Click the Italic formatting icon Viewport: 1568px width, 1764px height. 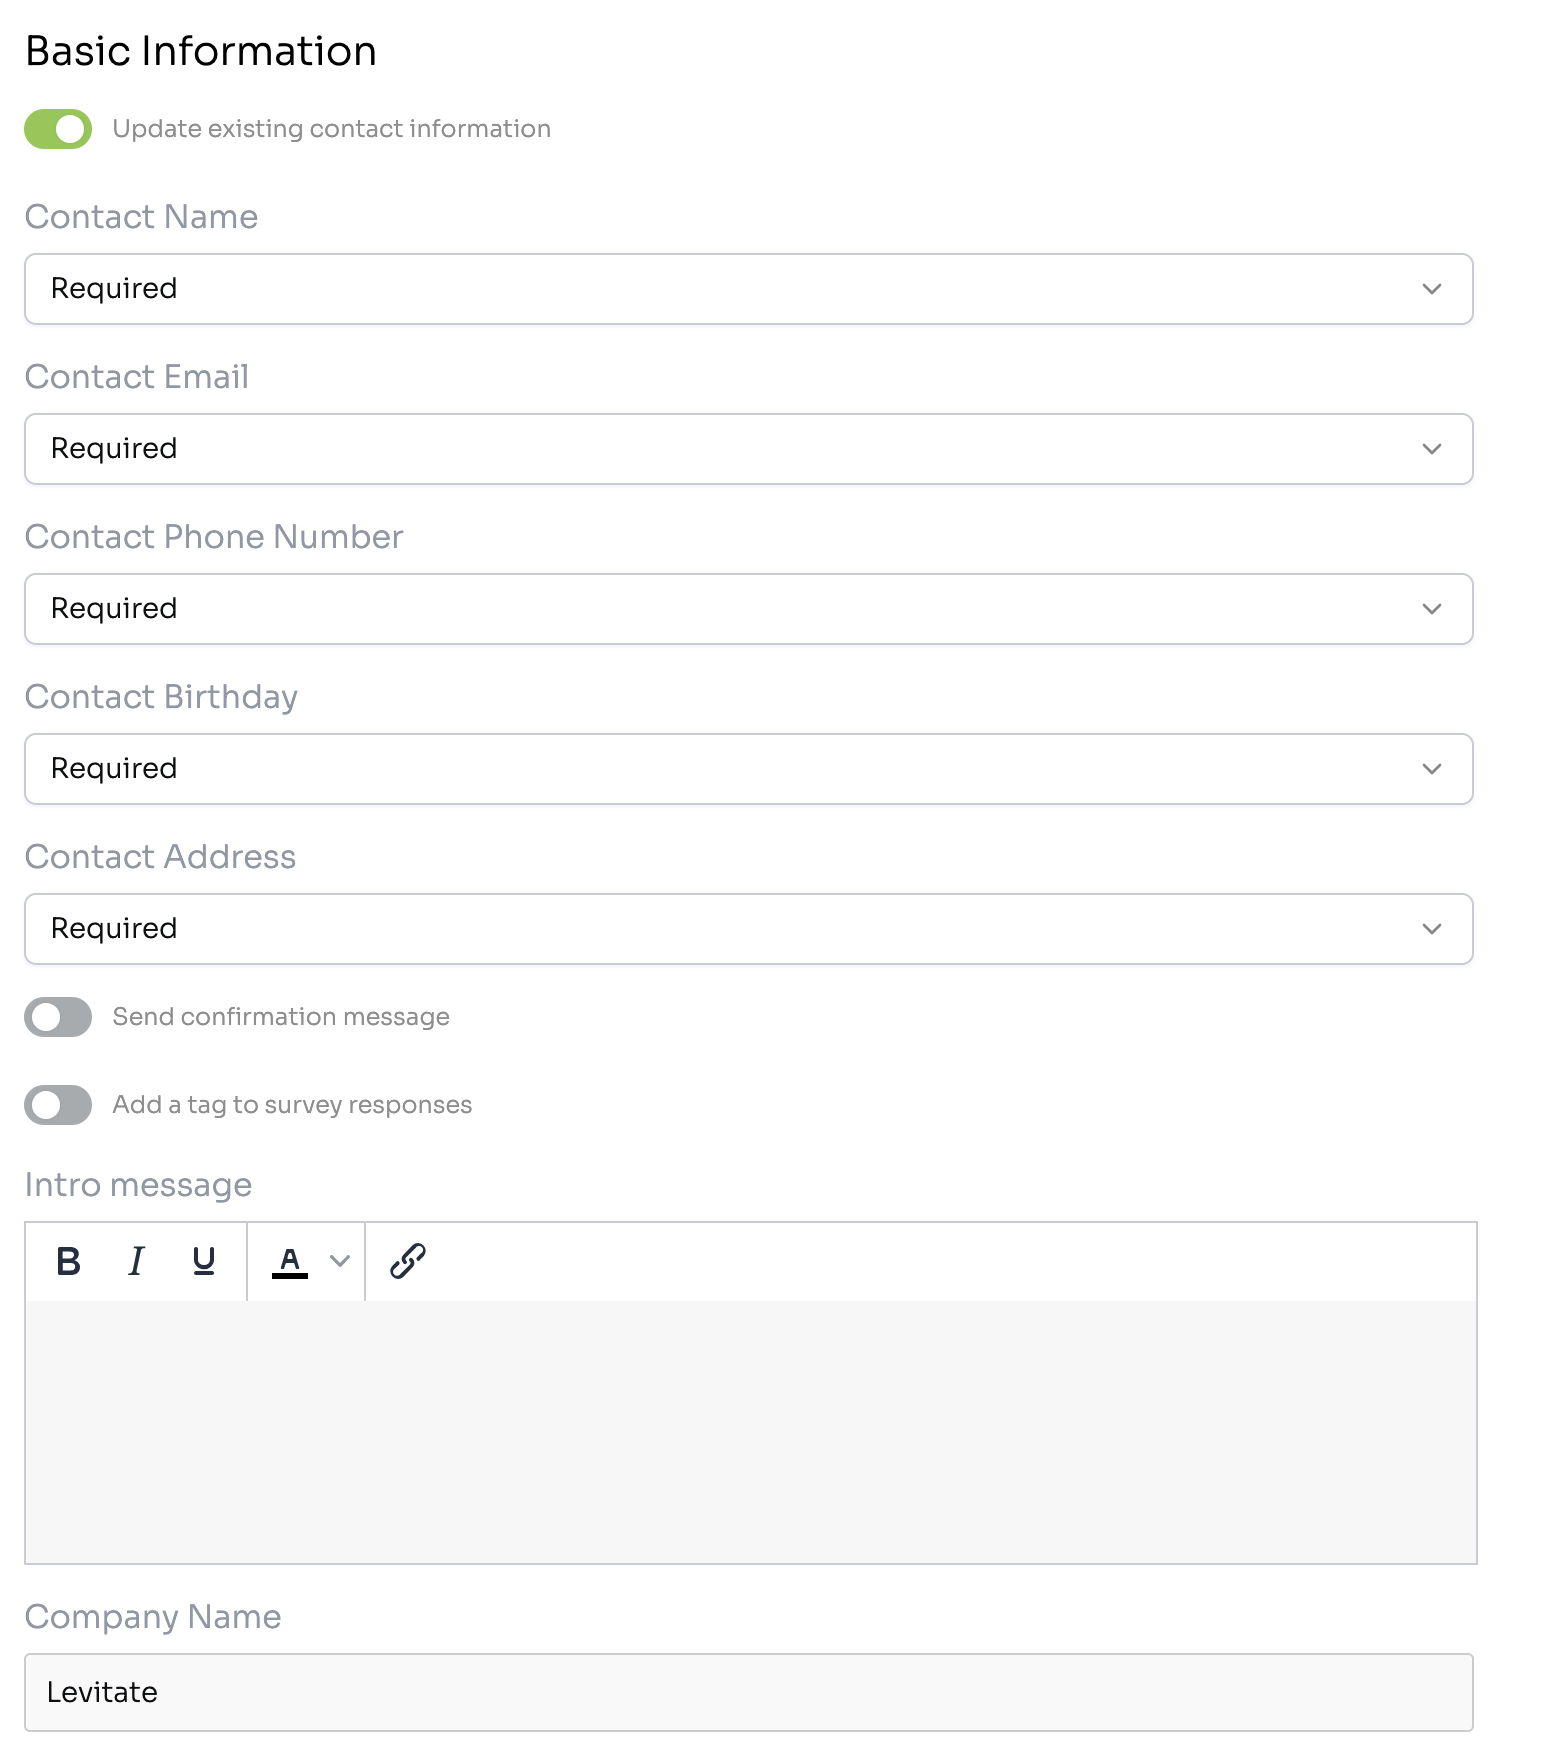click(137, 1261)
